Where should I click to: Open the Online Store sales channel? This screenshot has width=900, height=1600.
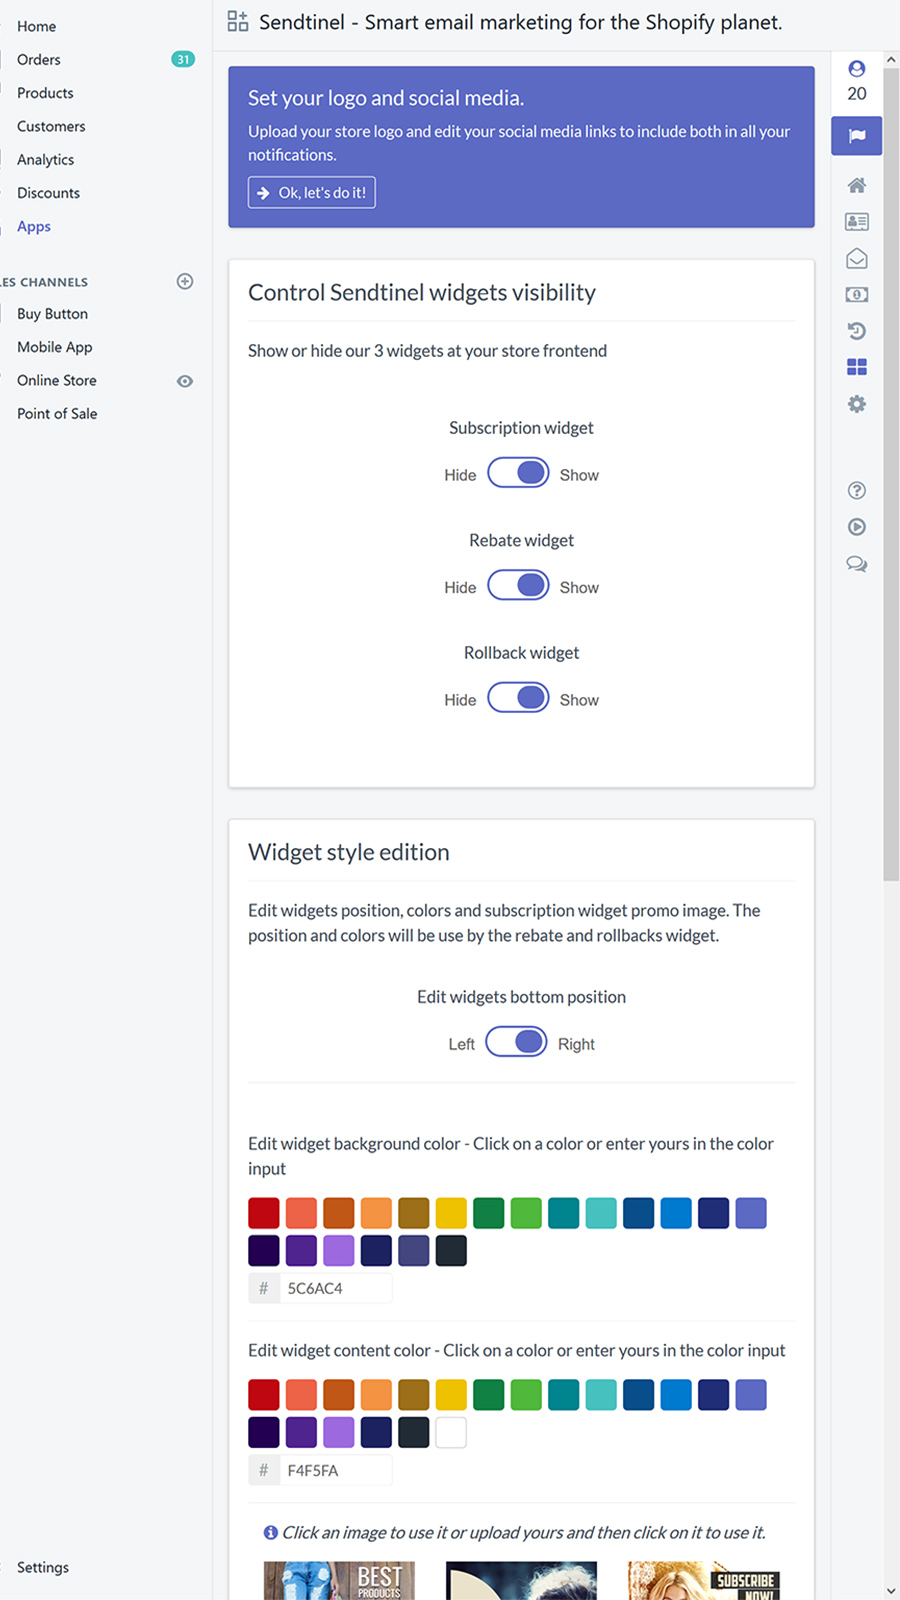coord(57,380)
